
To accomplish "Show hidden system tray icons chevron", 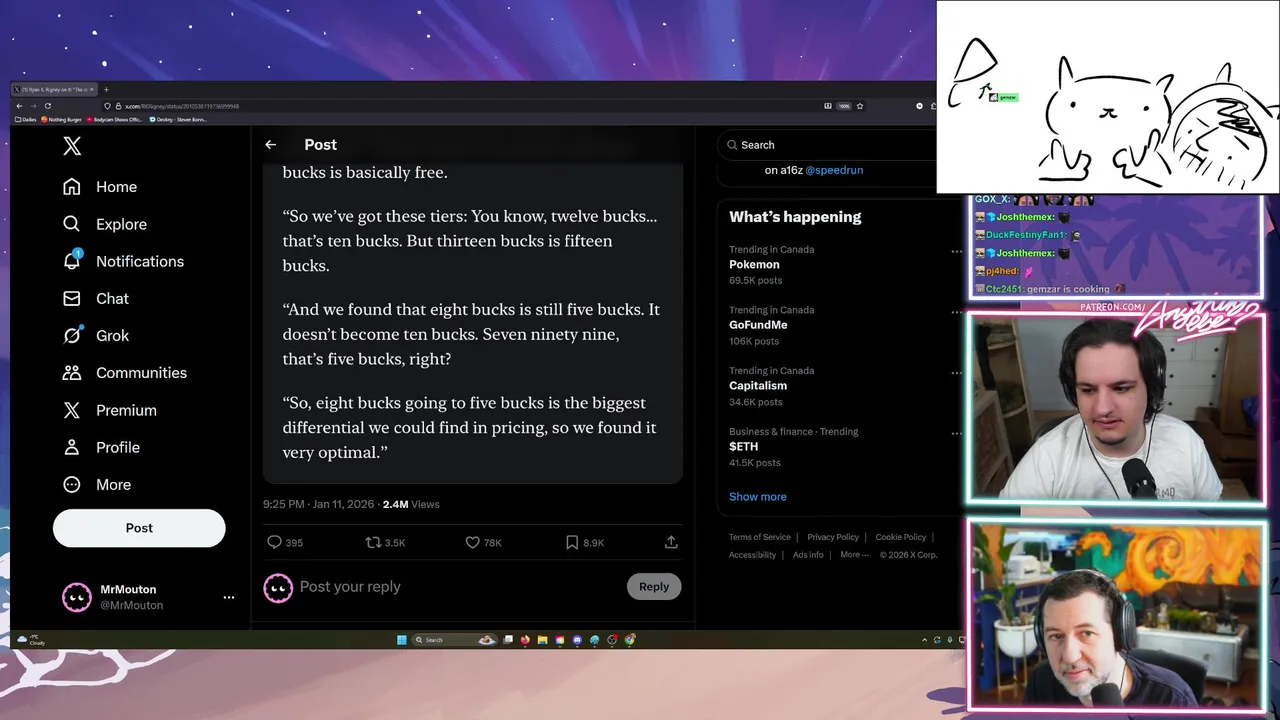I will [924, 640].
